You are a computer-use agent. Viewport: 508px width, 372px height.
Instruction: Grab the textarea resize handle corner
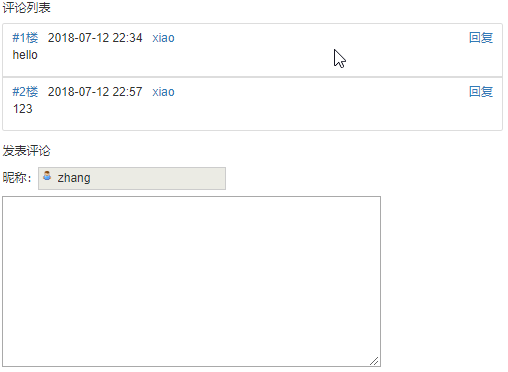click(374, 361)
